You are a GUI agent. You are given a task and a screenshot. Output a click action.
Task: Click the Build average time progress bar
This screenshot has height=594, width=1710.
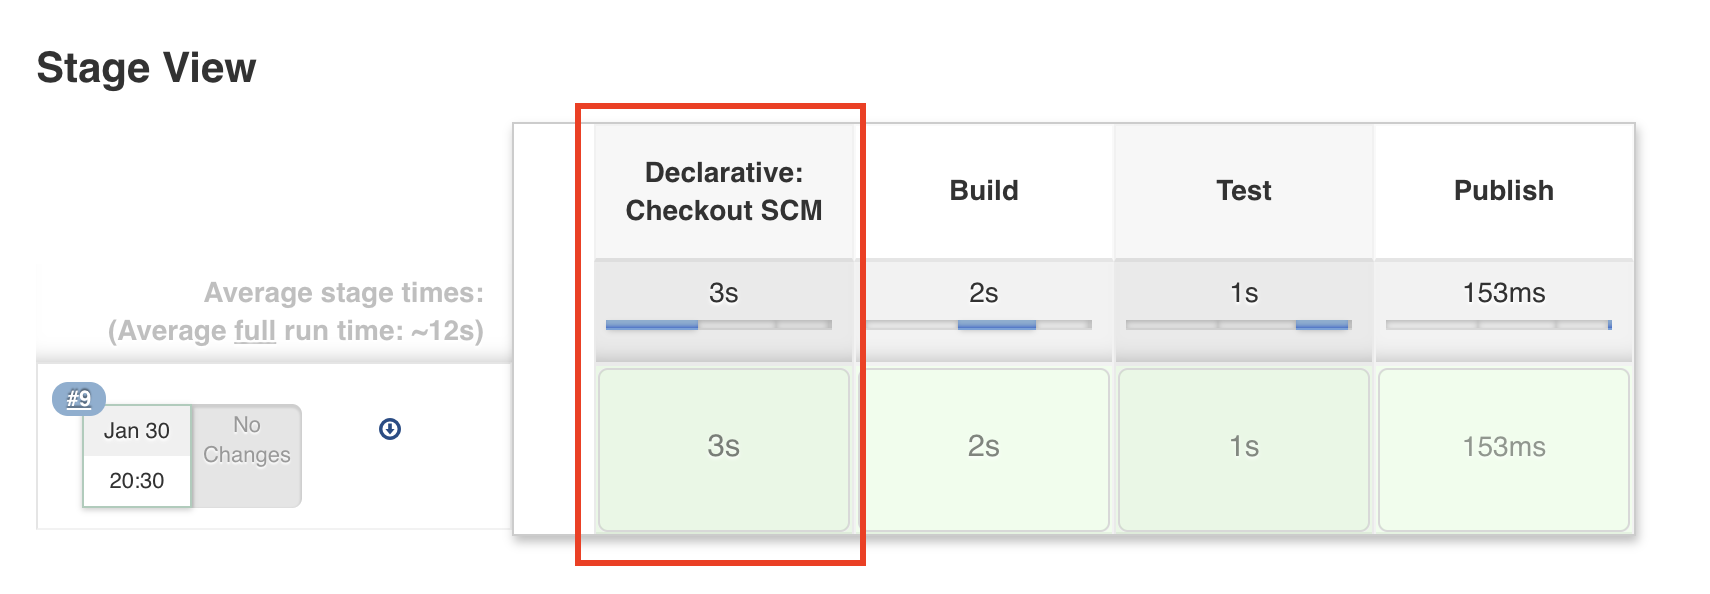pyautogui.click(x=978, y=325)
